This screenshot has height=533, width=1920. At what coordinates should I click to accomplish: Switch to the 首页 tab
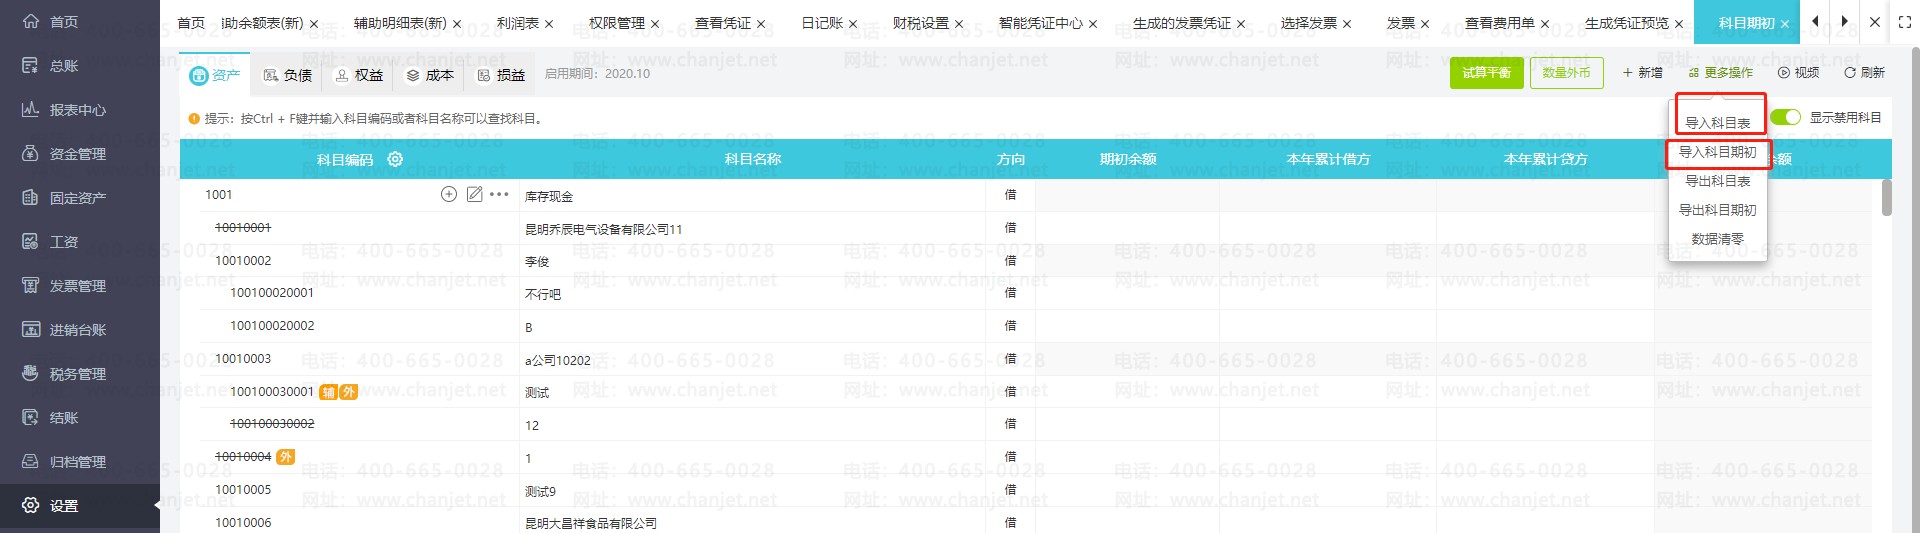(x=191, y=23)
